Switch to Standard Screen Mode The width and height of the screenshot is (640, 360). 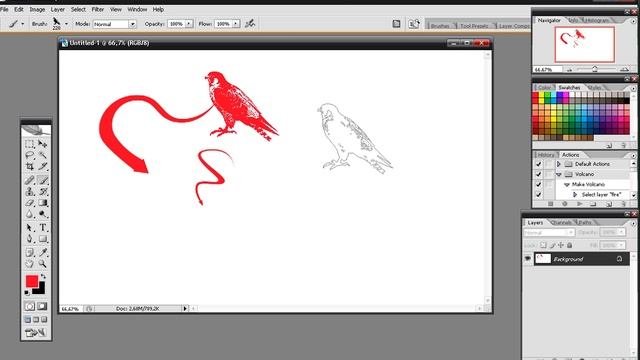click(28, 320)
